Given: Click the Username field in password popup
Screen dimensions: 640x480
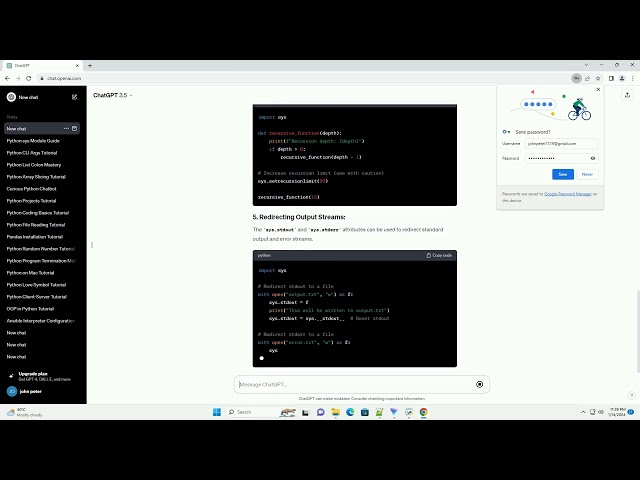Looking at the screenshot, I should 562,143.
